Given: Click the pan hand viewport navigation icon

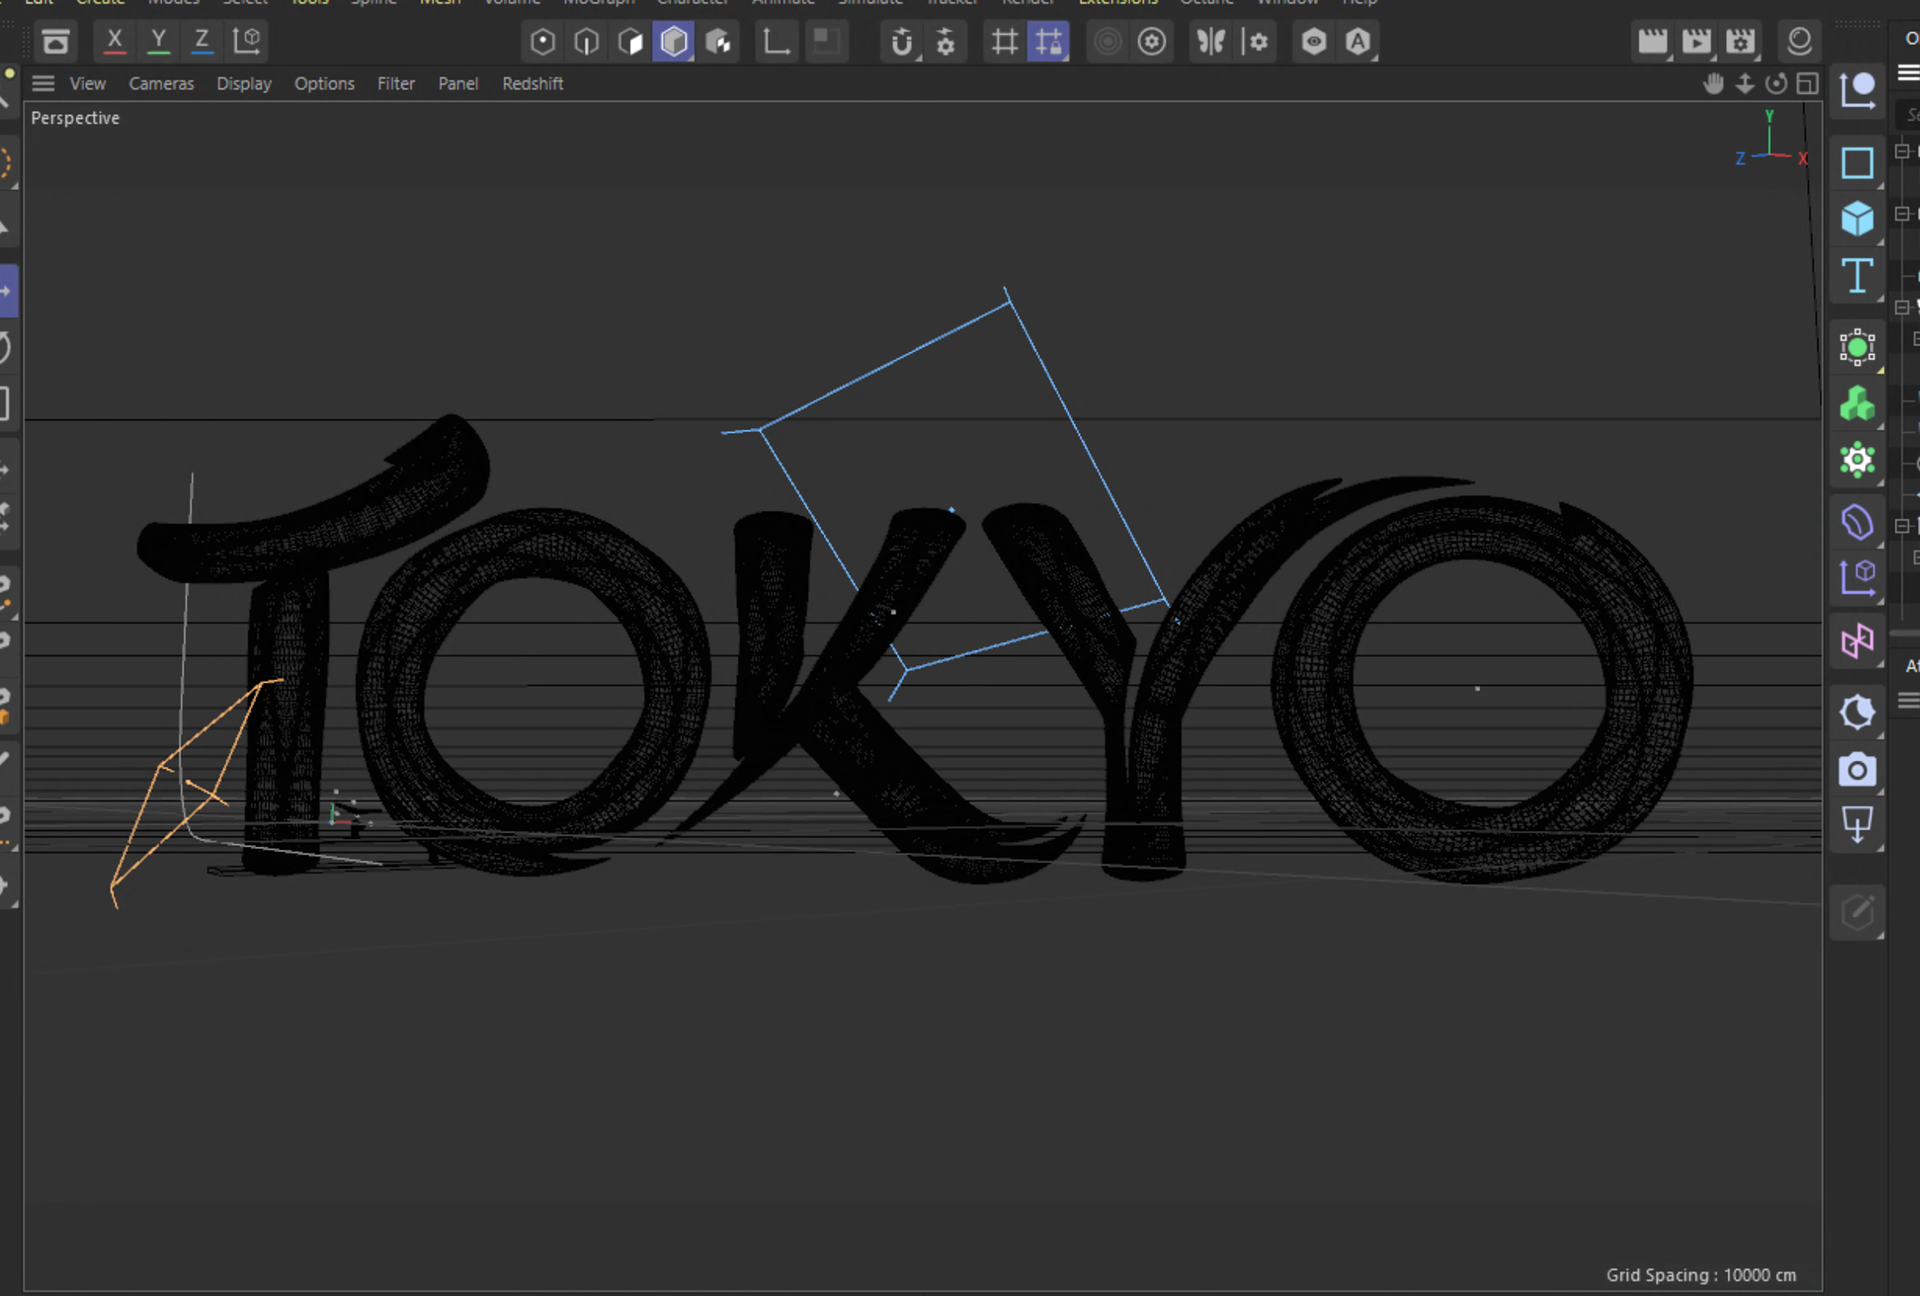Looking at the screenshot, I should (x=1714, y=84).
